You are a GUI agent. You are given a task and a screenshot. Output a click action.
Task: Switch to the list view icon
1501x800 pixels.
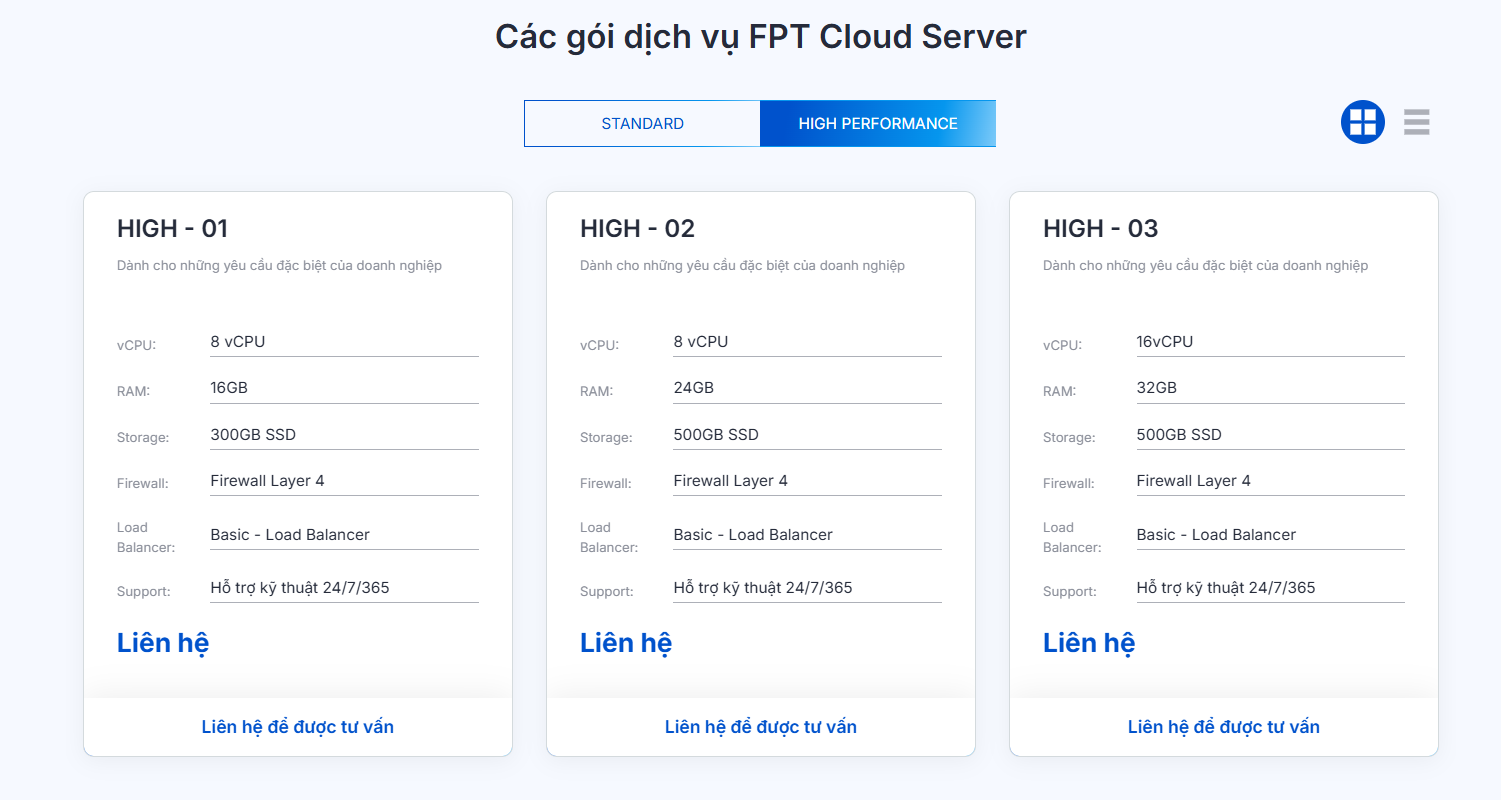coord(1416,121)
